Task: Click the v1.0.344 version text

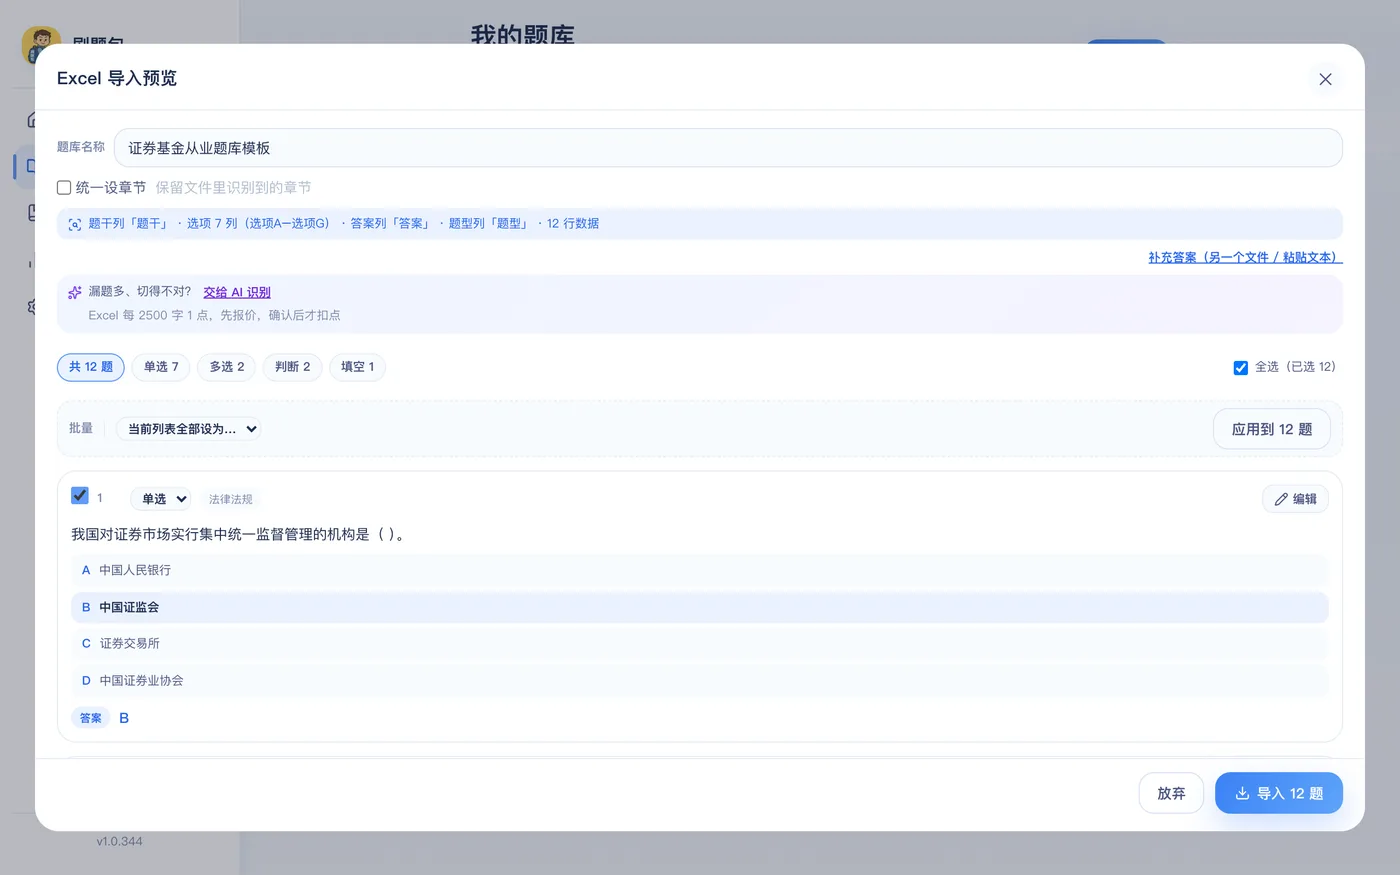Action: click(120, 842)
